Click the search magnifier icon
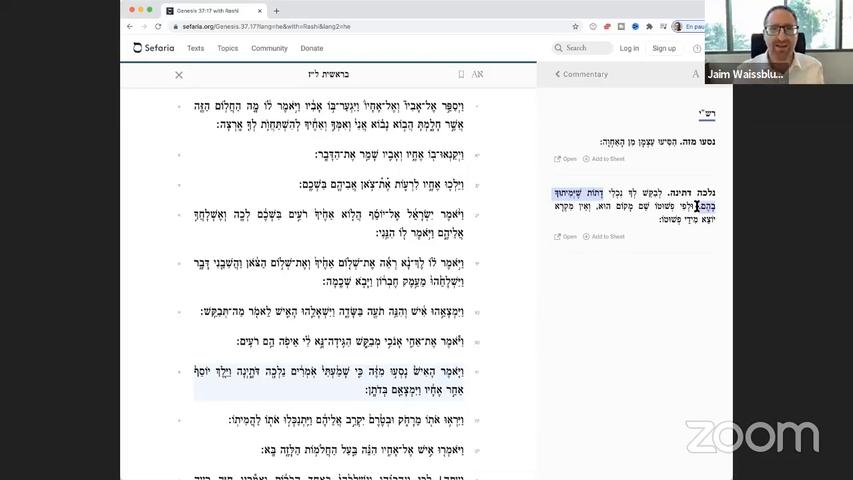This screenshot has width=853, height=480. 559,48
